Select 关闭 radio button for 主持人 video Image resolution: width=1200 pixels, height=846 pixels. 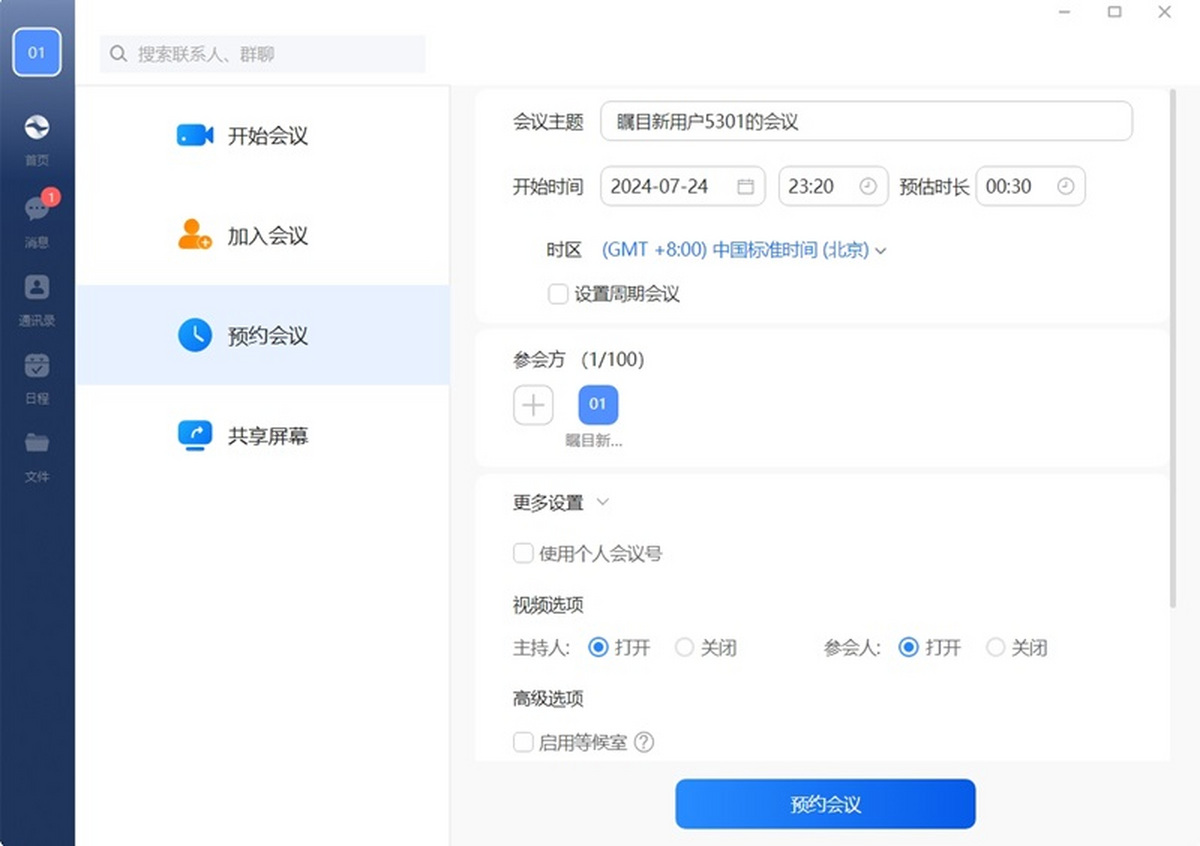click(x=685, y=648)
